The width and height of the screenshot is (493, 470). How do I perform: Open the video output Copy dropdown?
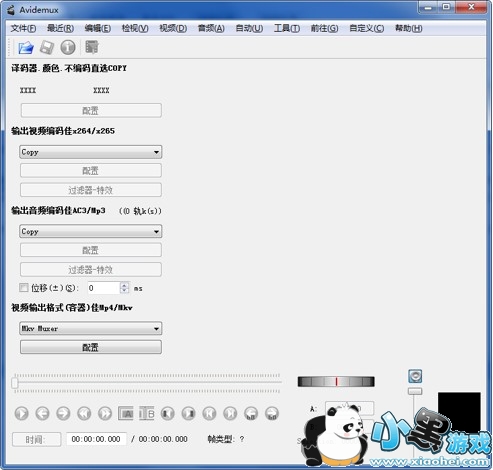[91, 152]
